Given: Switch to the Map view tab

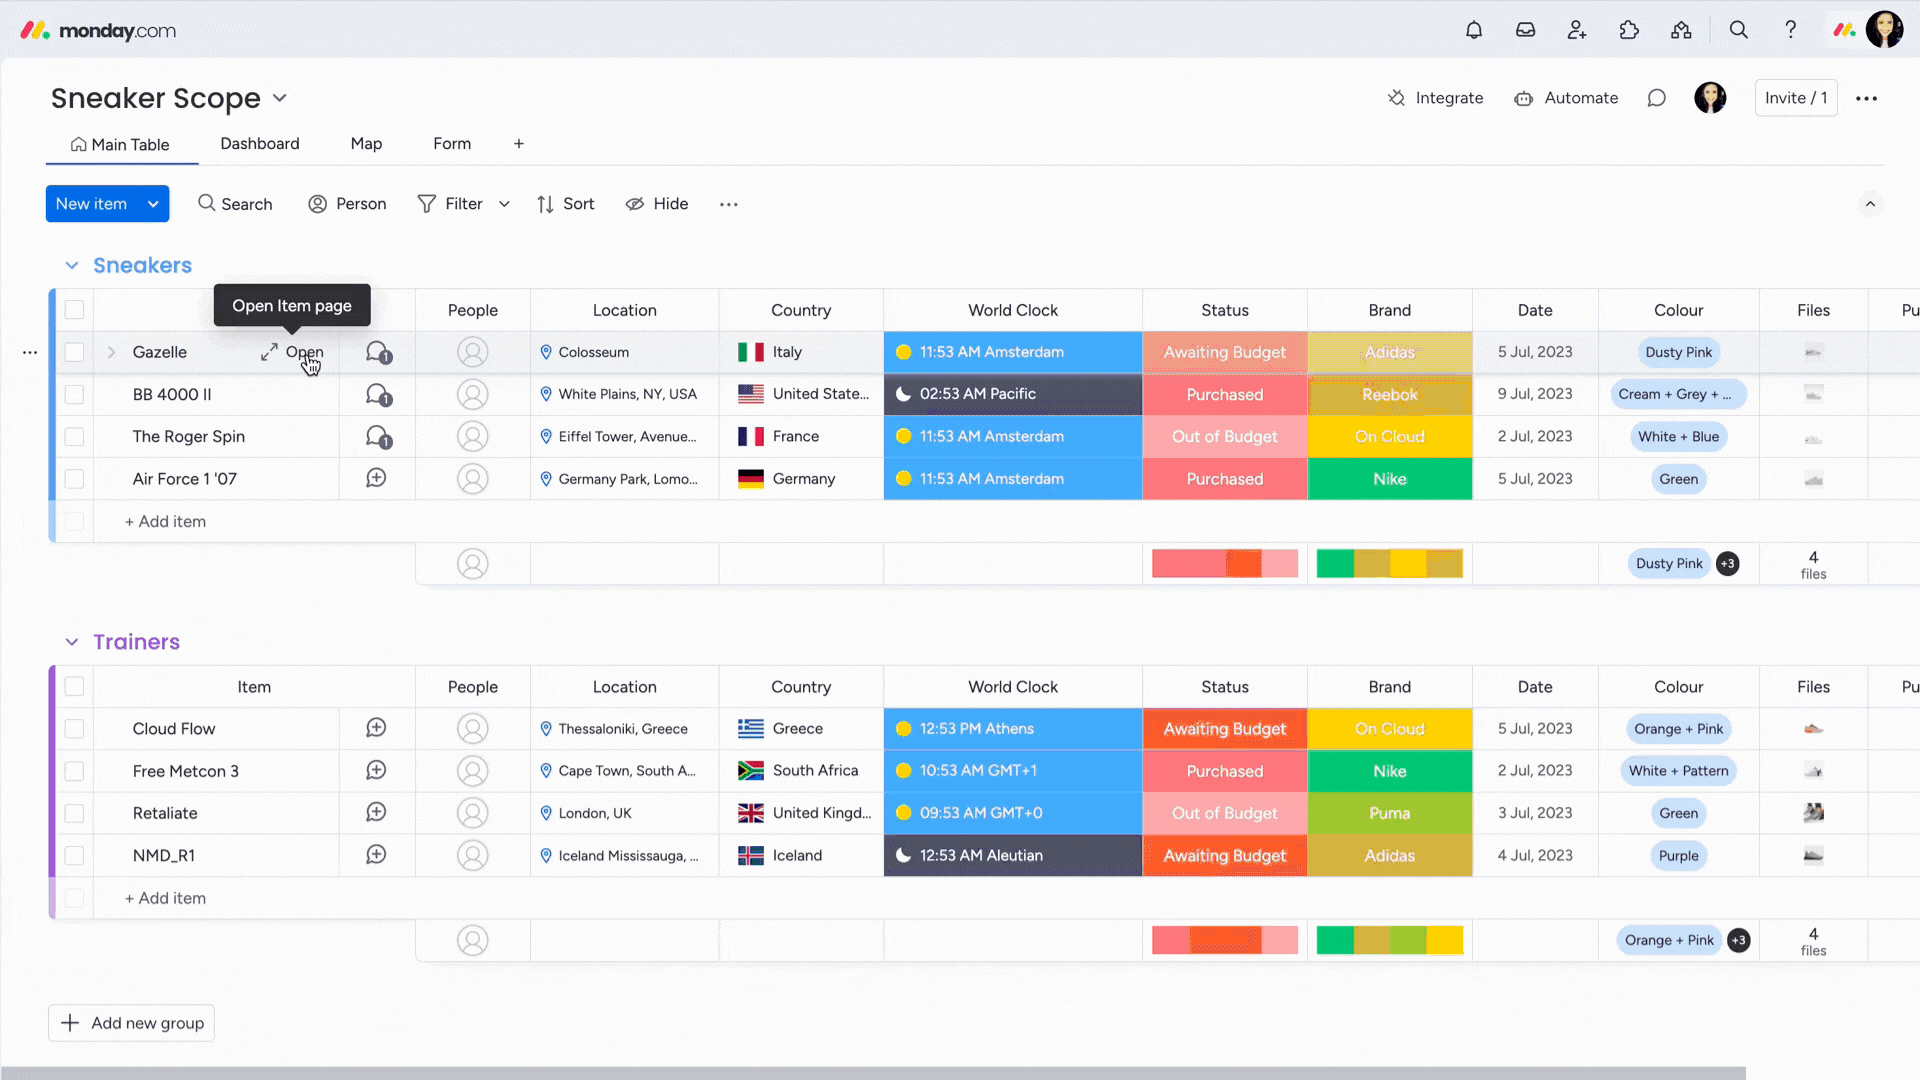Looking at the screenshot, I should 366,144.
